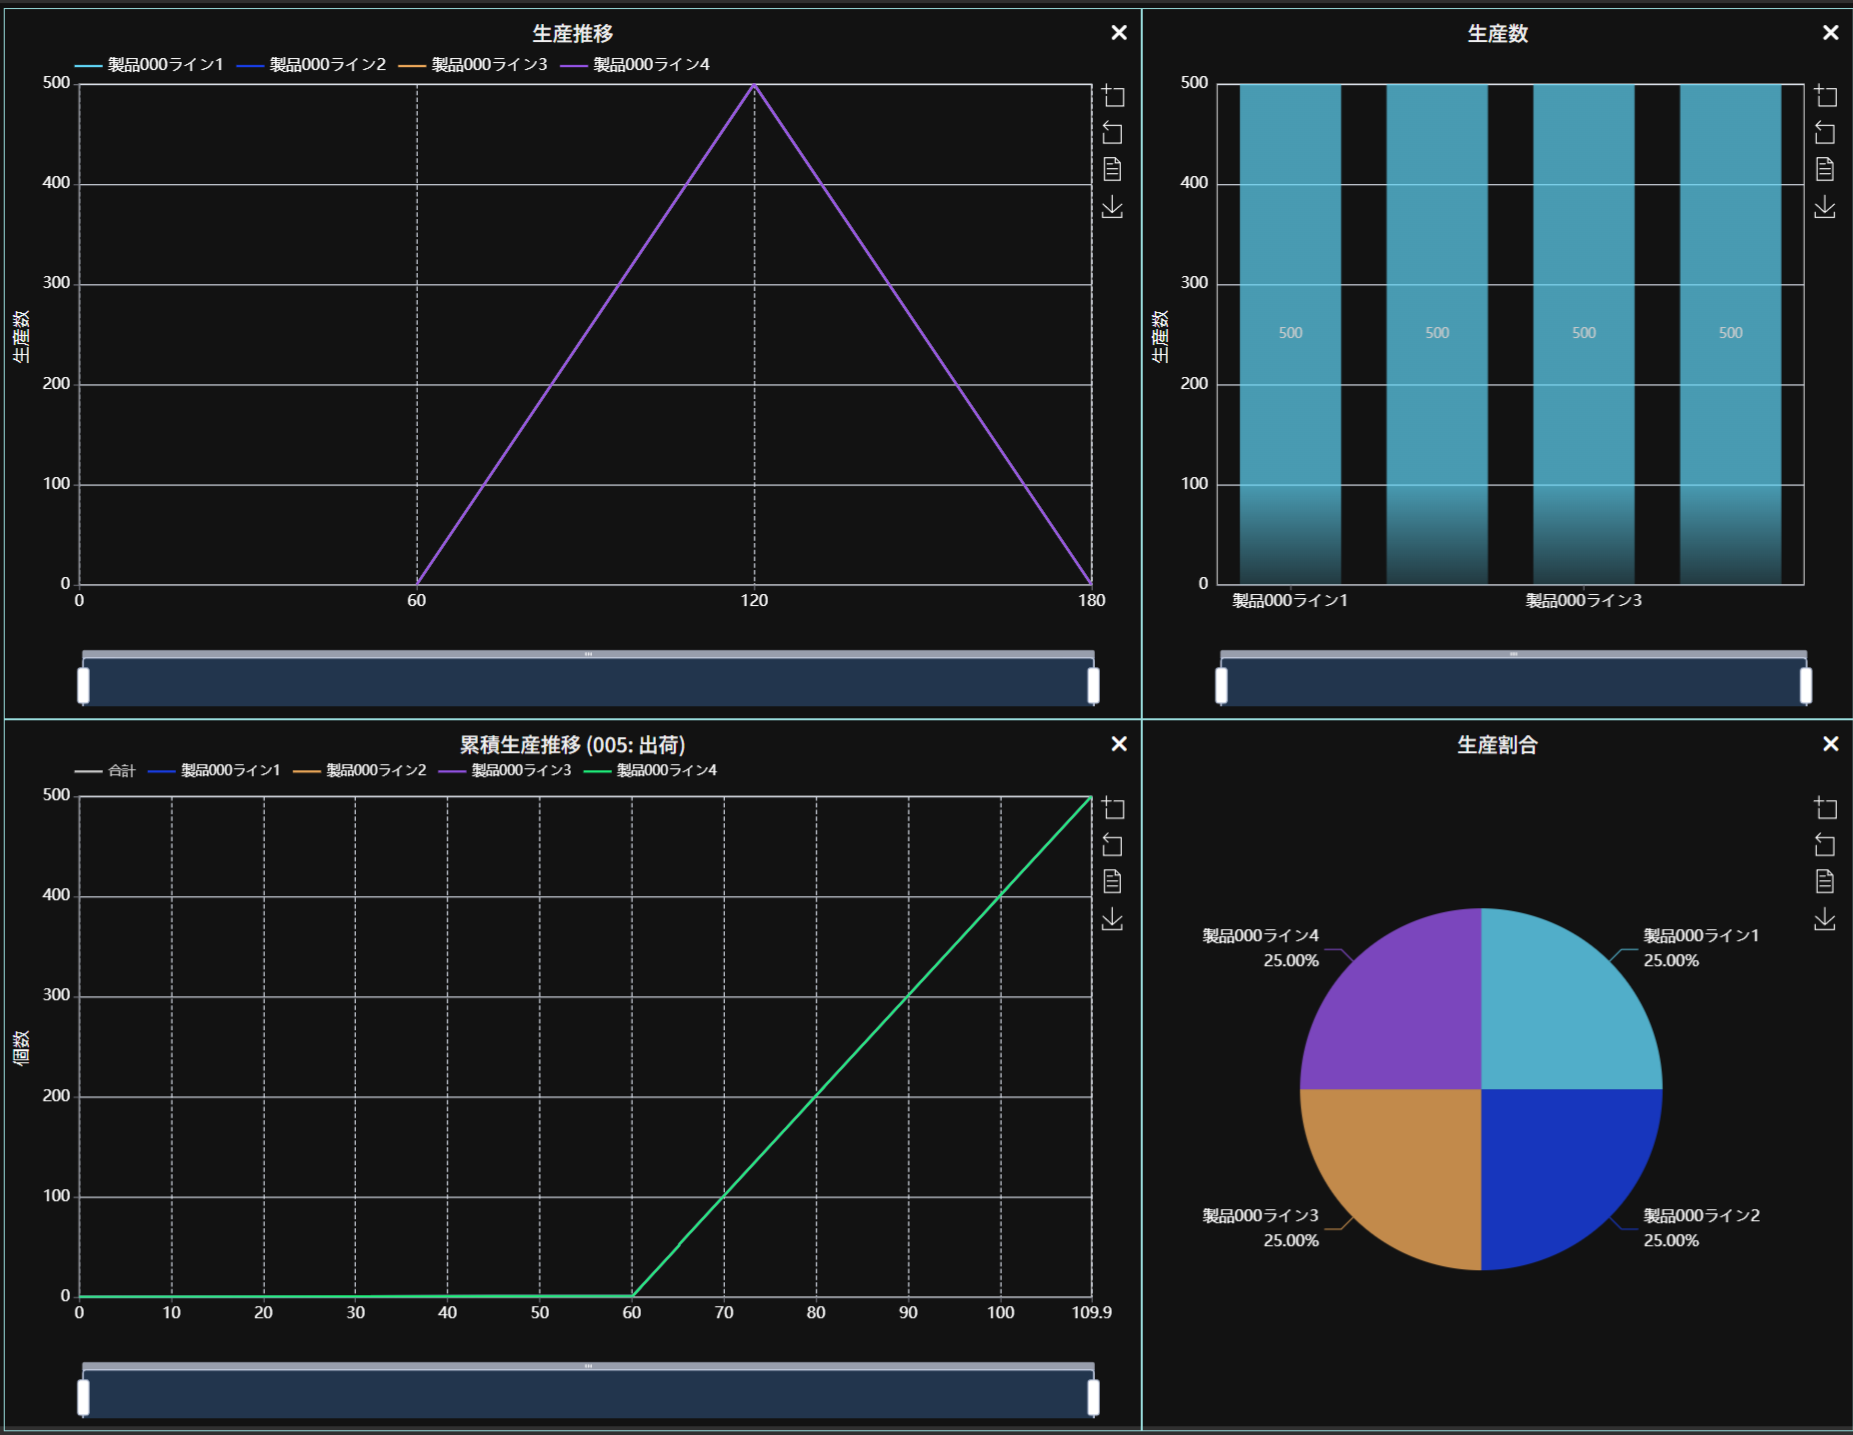Click right zoom slider handle under 生産推移 chart
Viewport: 1853px width, 1435px height.
tap(1093, 685)
